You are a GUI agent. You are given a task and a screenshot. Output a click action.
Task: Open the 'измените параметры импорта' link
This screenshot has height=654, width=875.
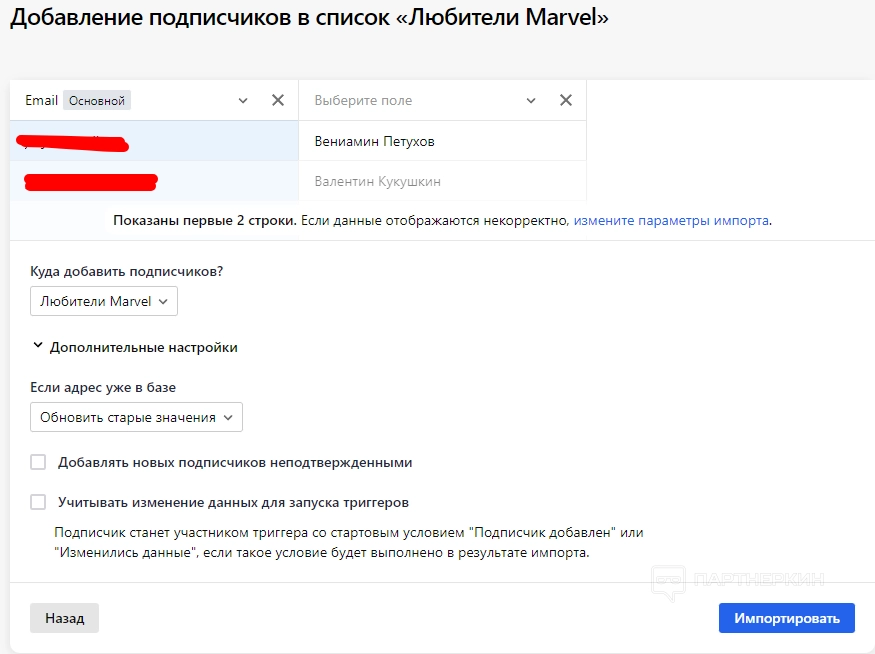671,220
